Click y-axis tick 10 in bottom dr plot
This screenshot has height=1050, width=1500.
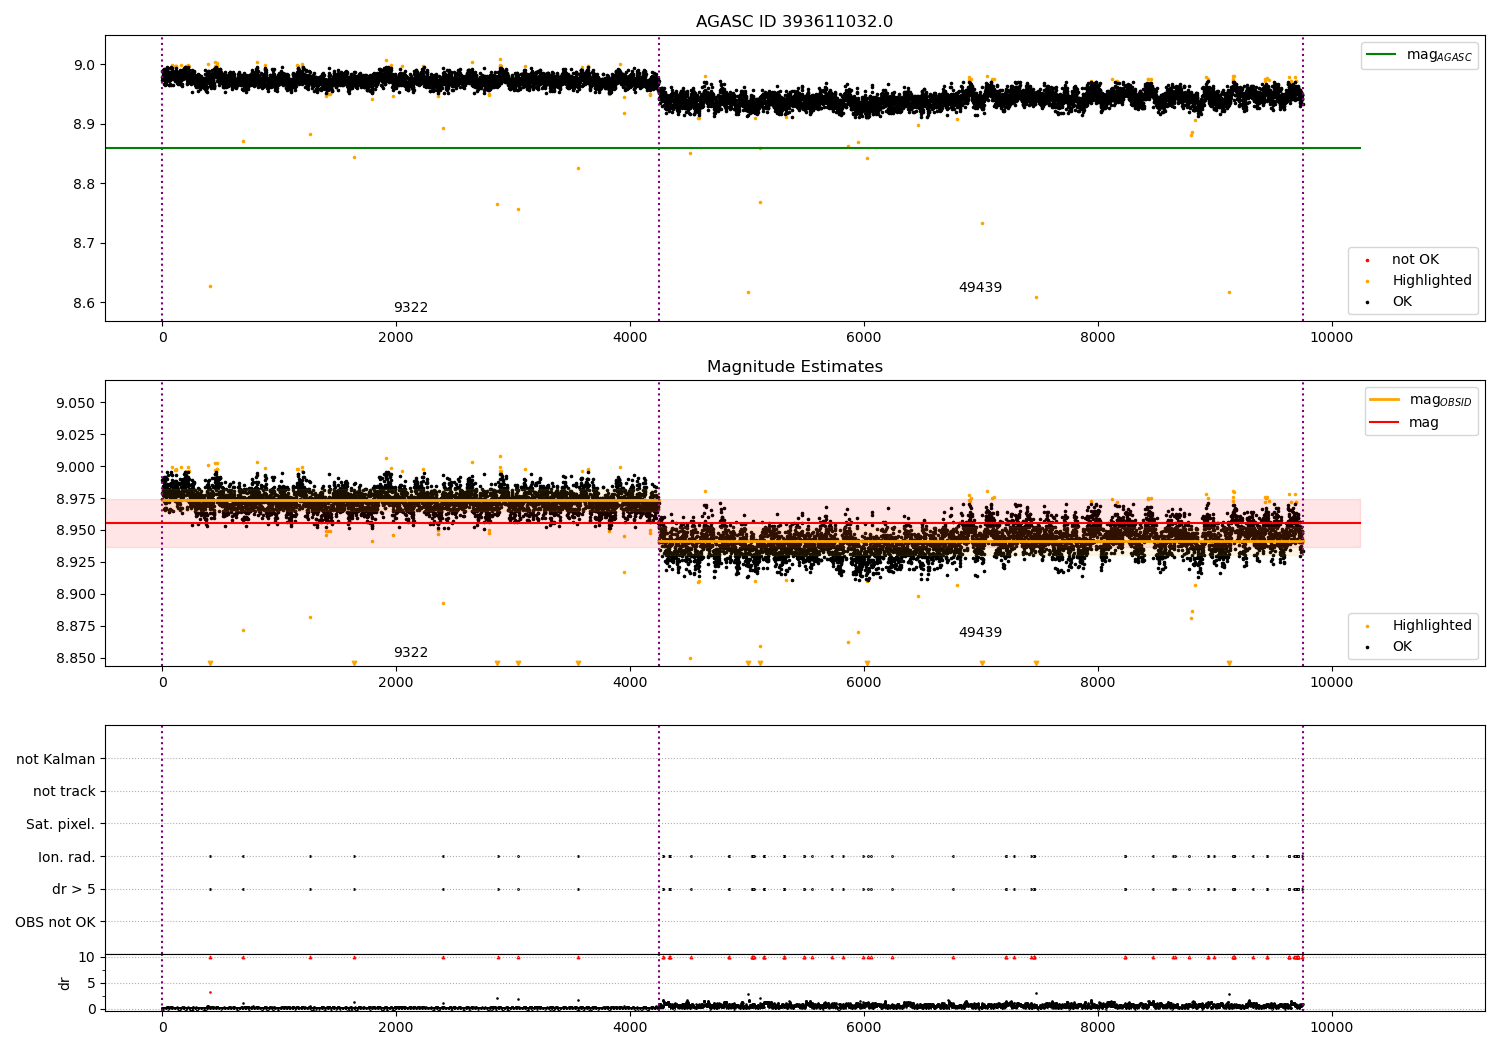pos(87,958)
